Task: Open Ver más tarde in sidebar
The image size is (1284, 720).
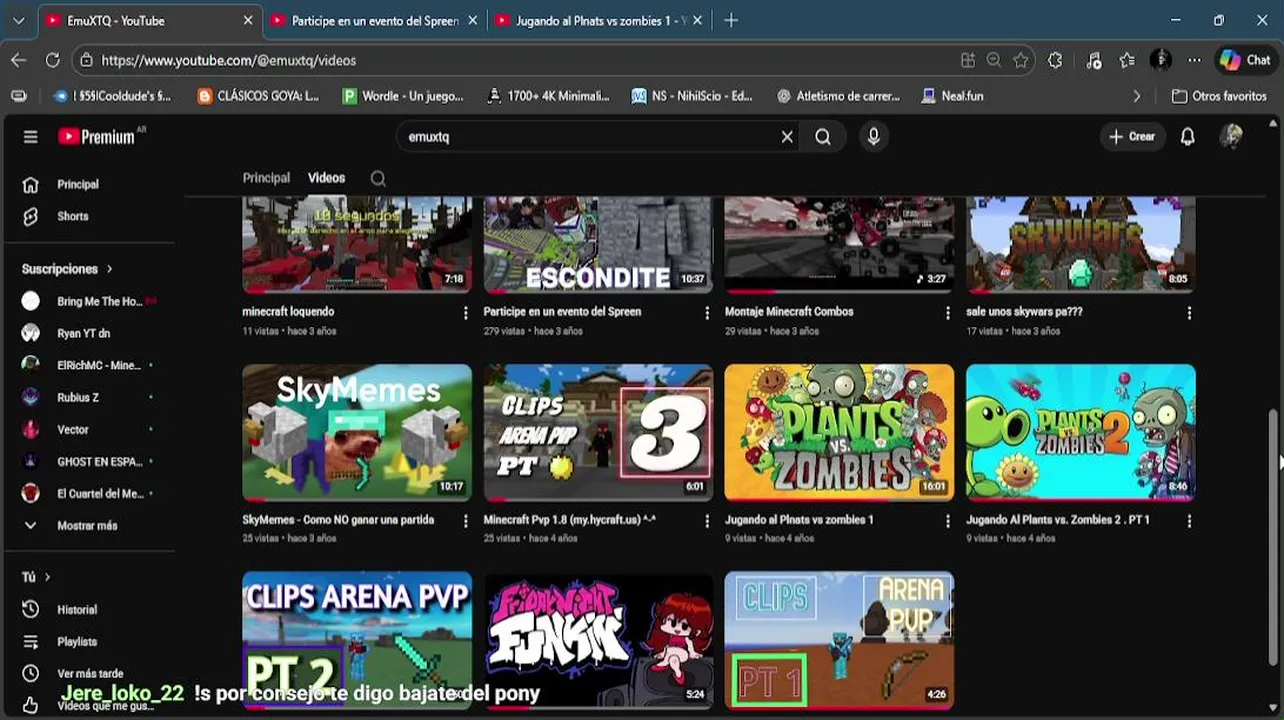Action: [x=88, y=673]
